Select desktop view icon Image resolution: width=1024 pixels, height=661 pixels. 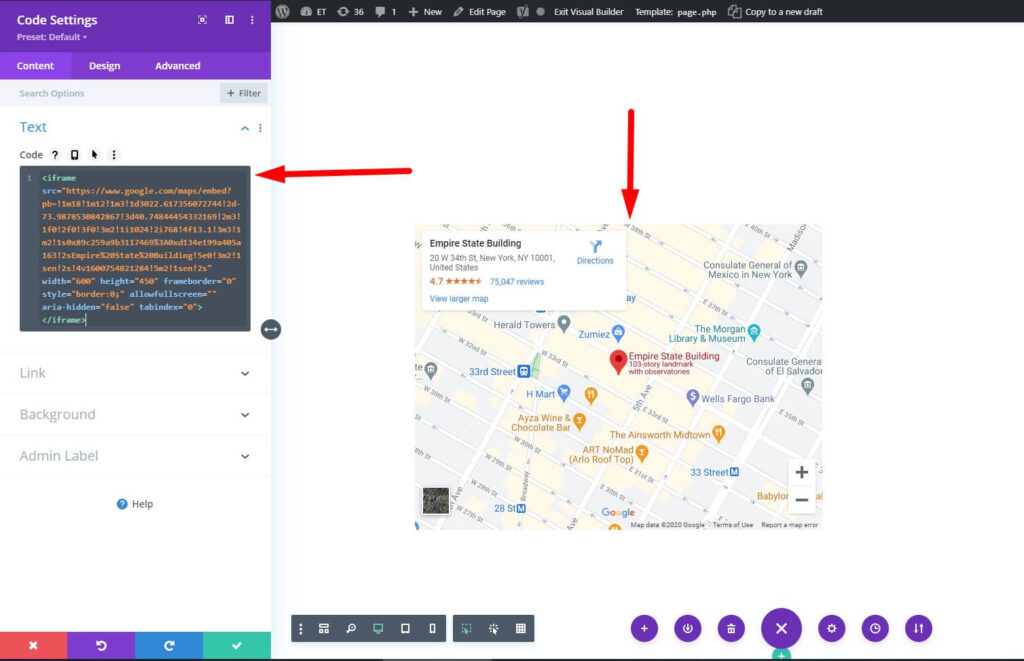click(378, 629)
